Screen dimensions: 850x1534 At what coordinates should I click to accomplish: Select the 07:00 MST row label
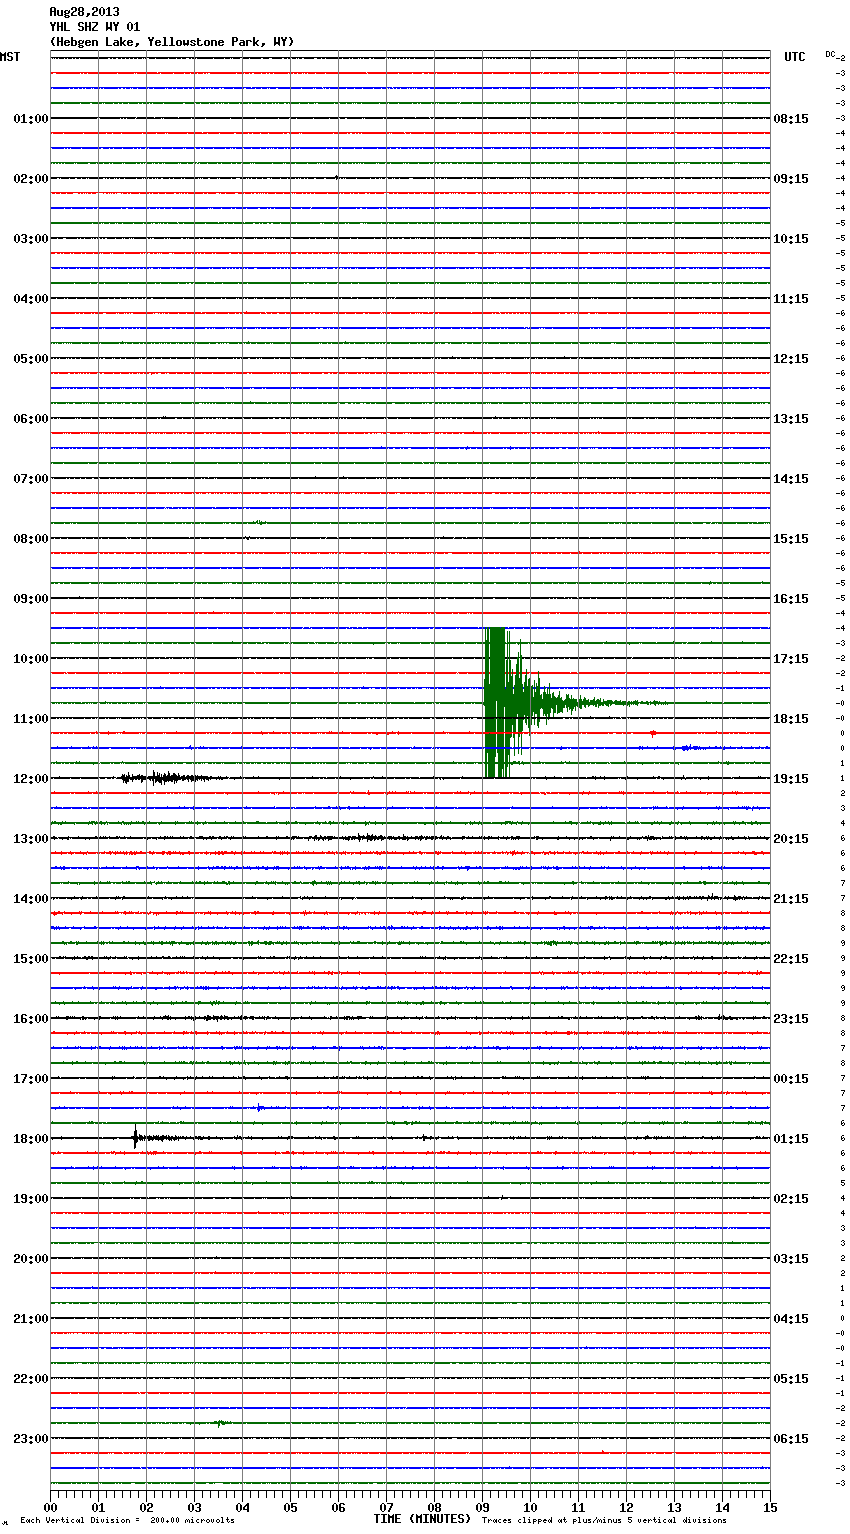[30, 479]
